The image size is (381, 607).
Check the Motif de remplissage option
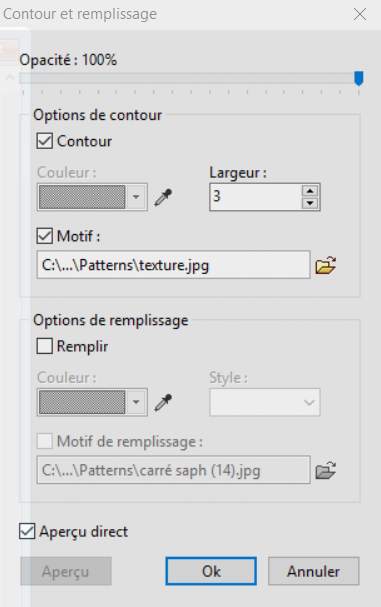(45, 441)
